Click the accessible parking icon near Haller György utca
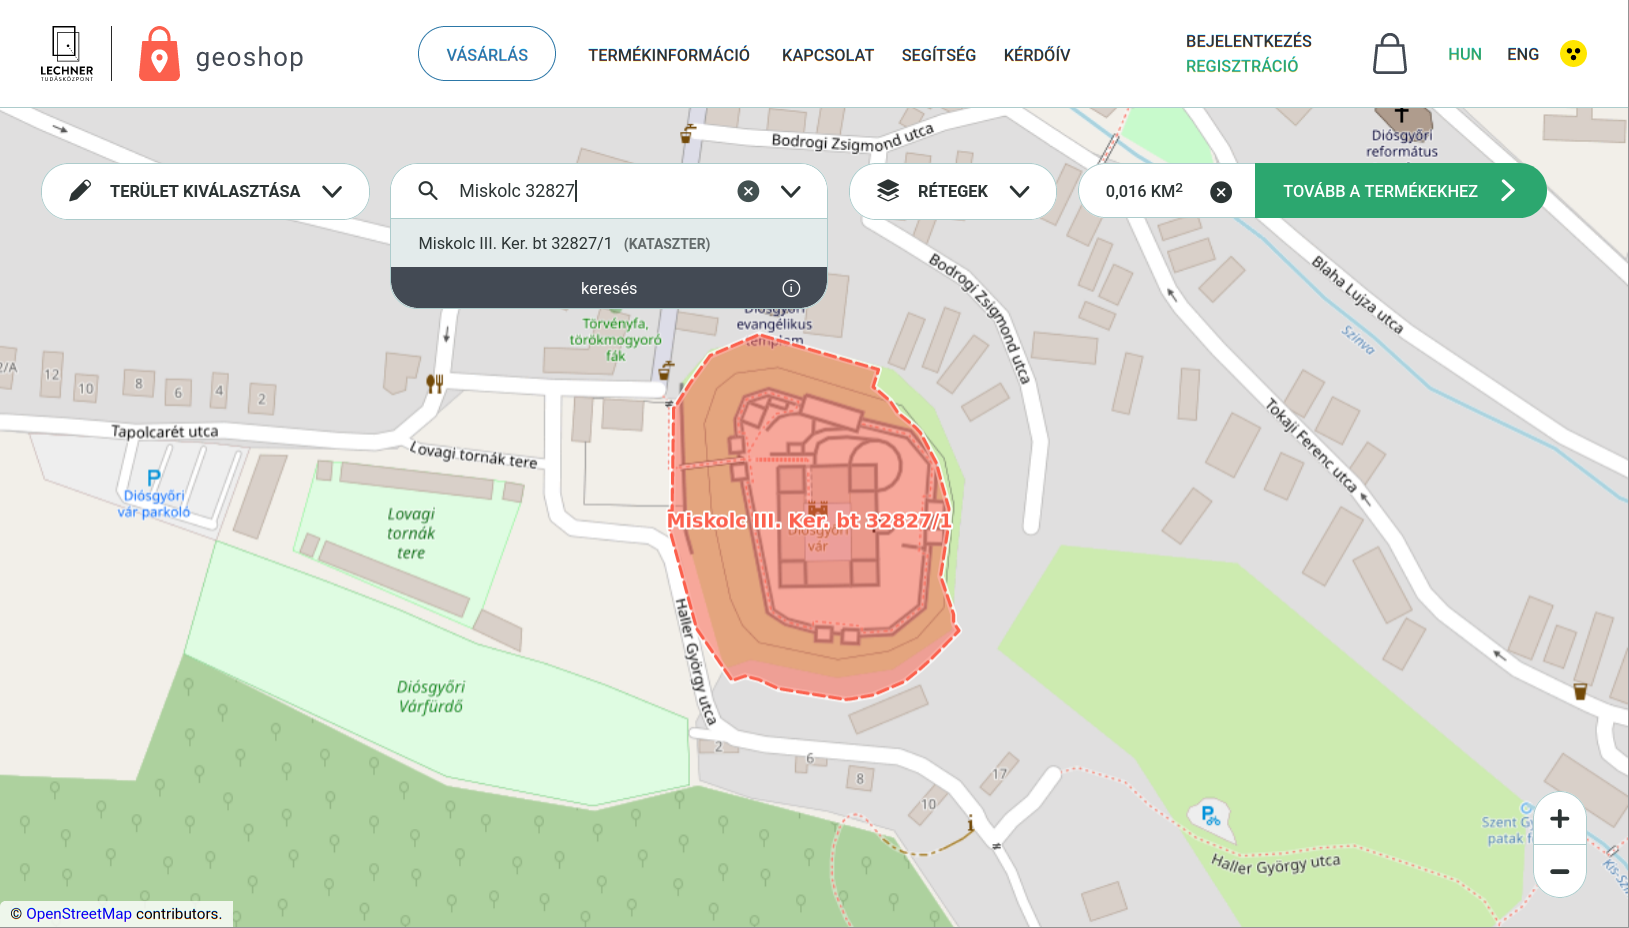The width and height of the screenshot is (1629, 928). coord(1210,815)
